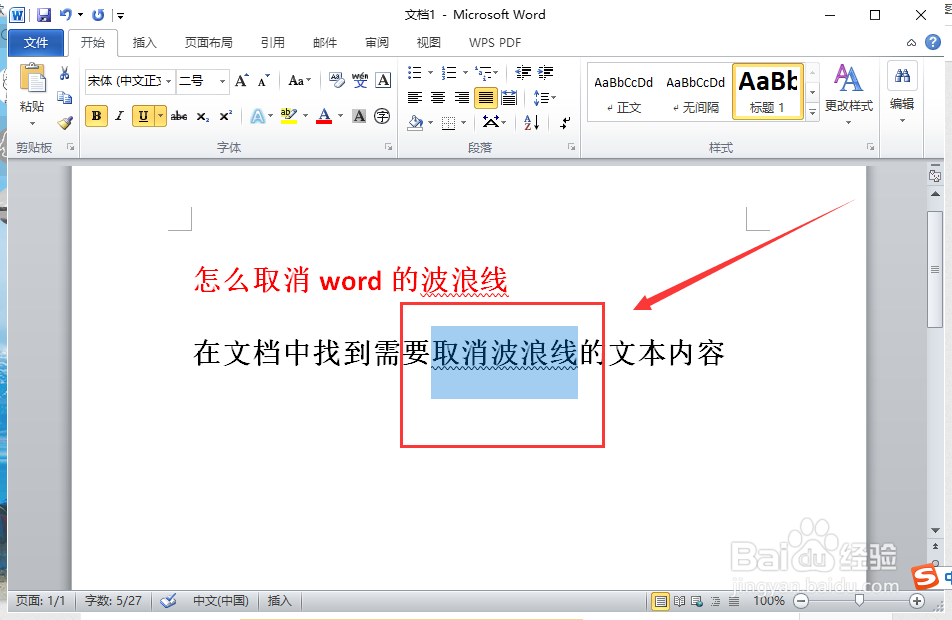Switch to the 页面布局 ribbon tab
952x620 pixels.
[x=208, y=43]
